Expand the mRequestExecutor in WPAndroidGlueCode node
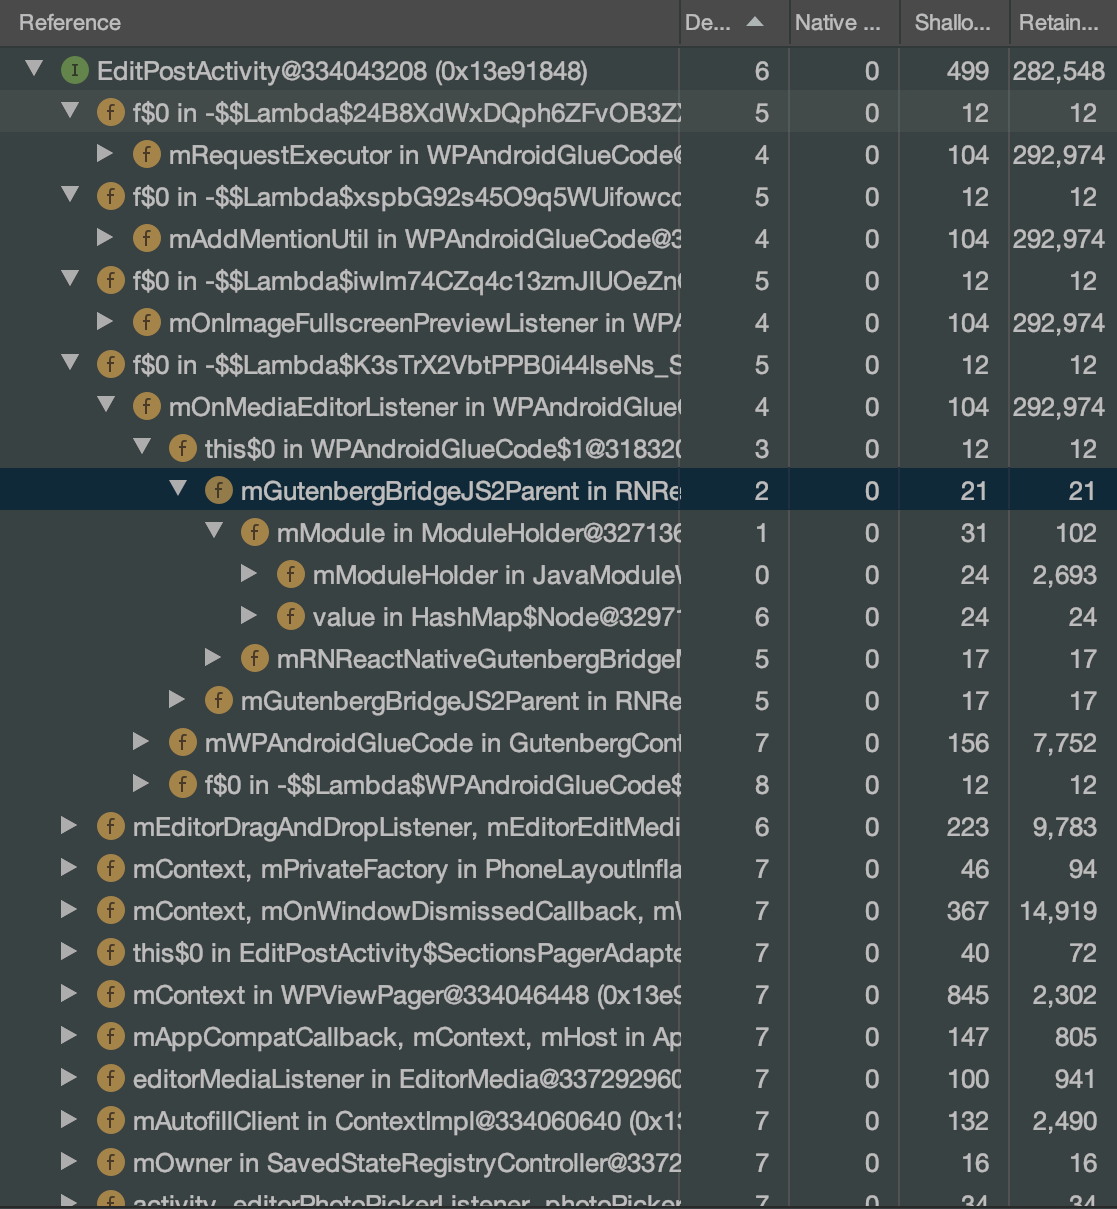The height and width of the screenshot is (1209, 1117). pos(105,154)
